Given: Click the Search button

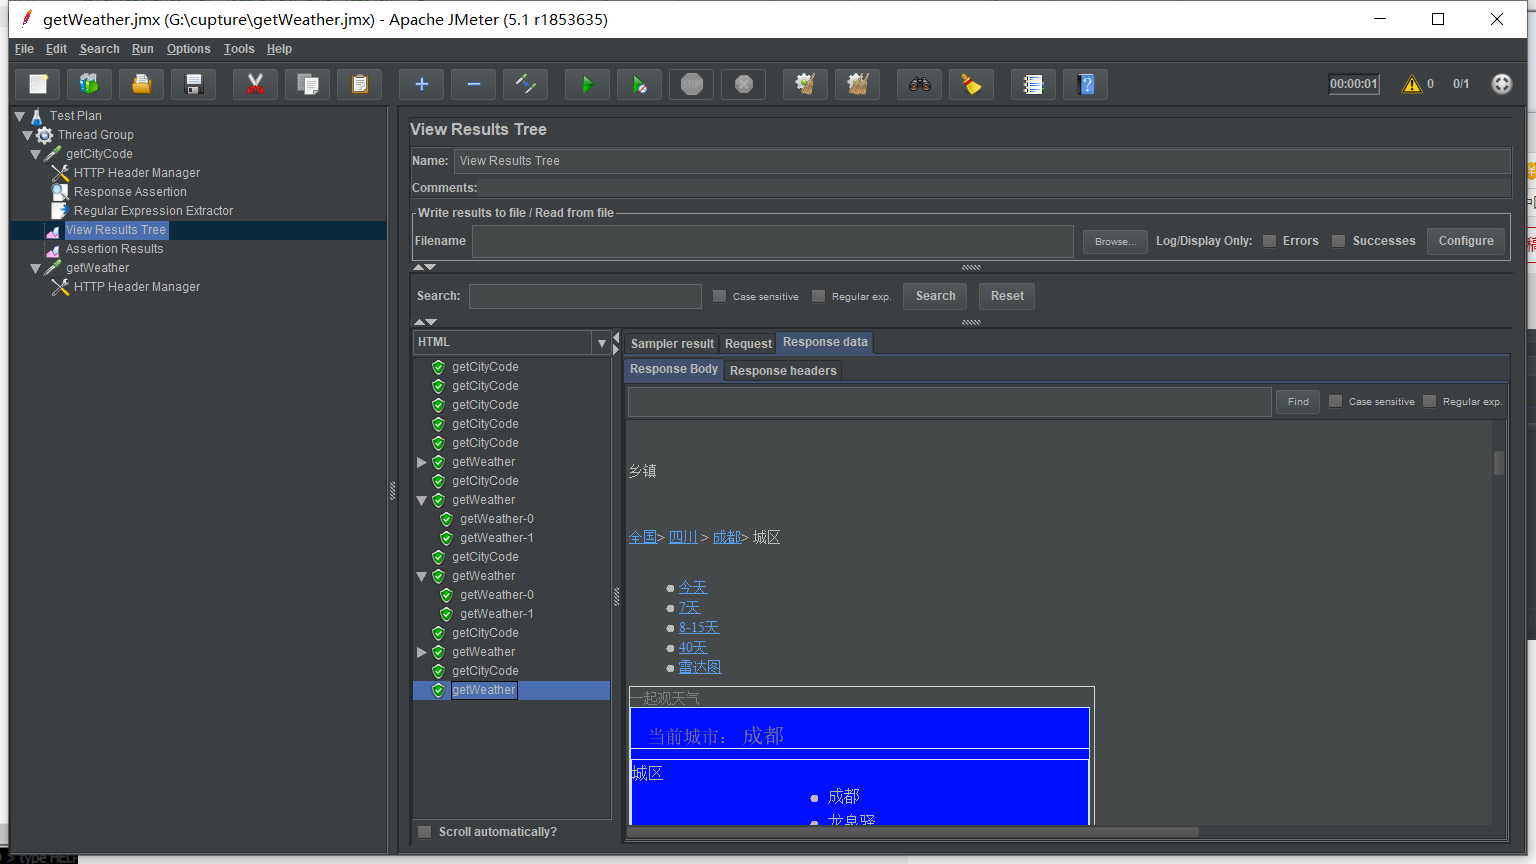Looking at the screenshot, I should point(935,296).
